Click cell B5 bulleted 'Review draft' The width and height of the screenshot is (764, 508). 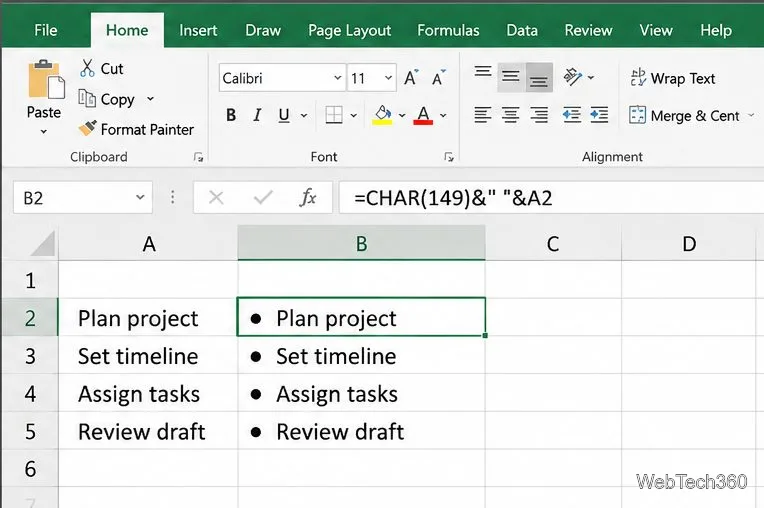[362, 431]
